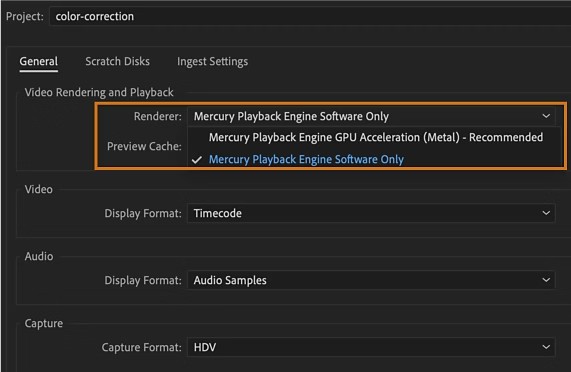Switch to the Scratch Disks tab

[117, 61]
